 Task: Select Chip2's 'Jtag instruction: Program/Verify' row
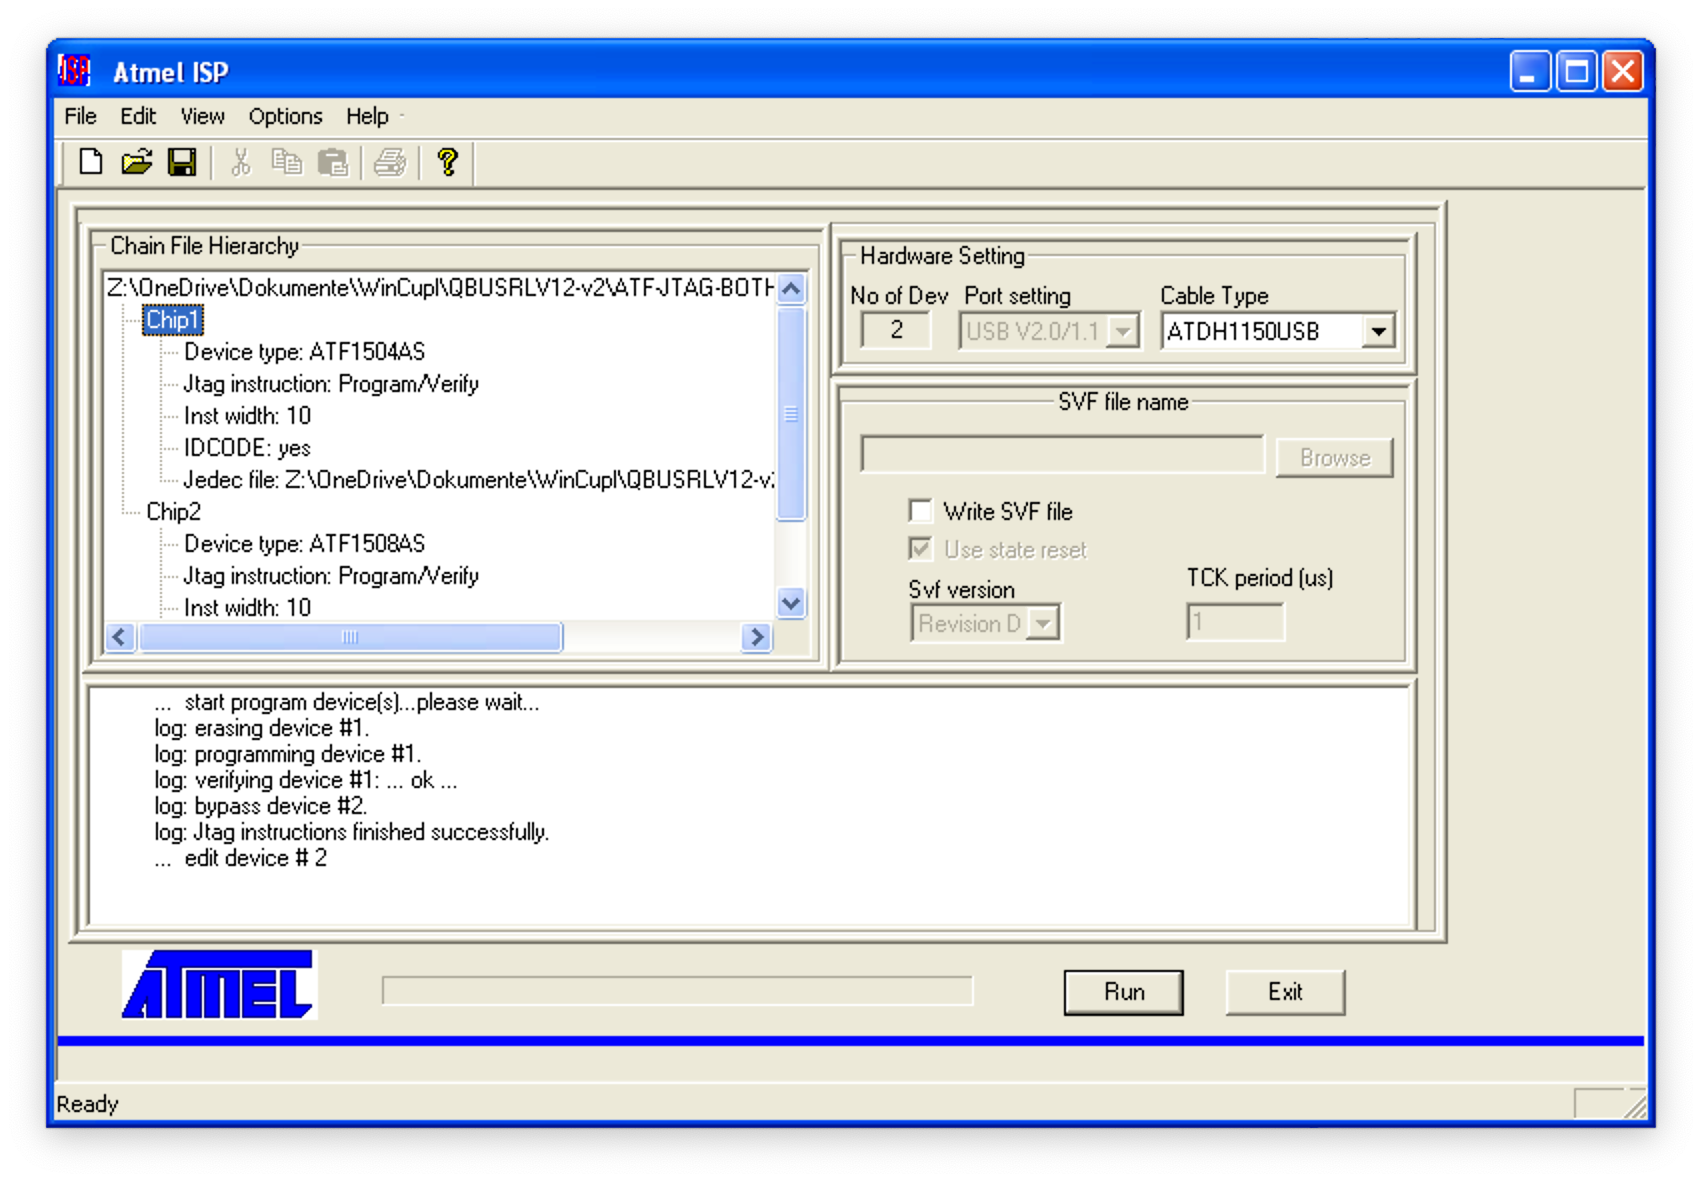pos(331,576)
